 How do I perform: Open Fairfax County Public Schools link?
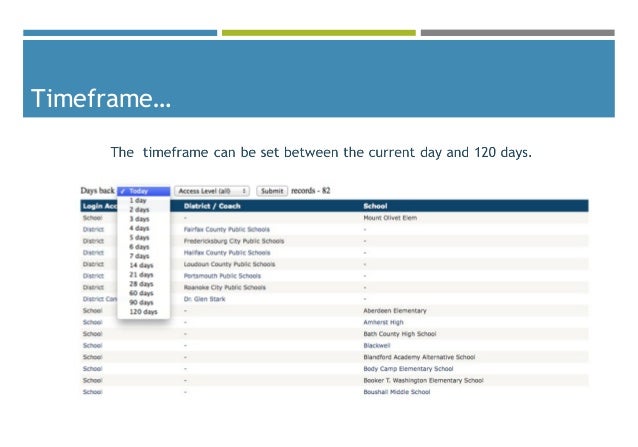tap(227, 229)
